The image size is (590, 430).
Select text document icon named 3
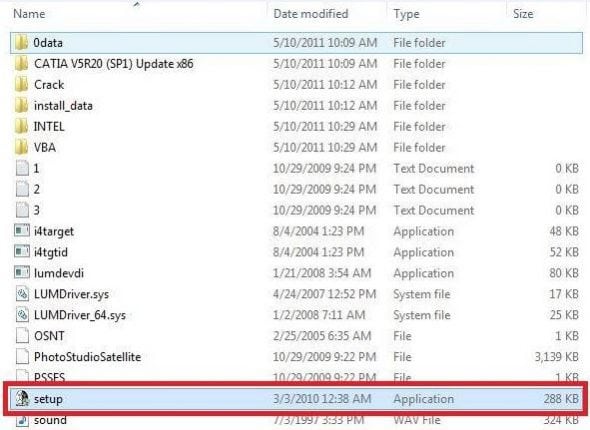(22, 210)
